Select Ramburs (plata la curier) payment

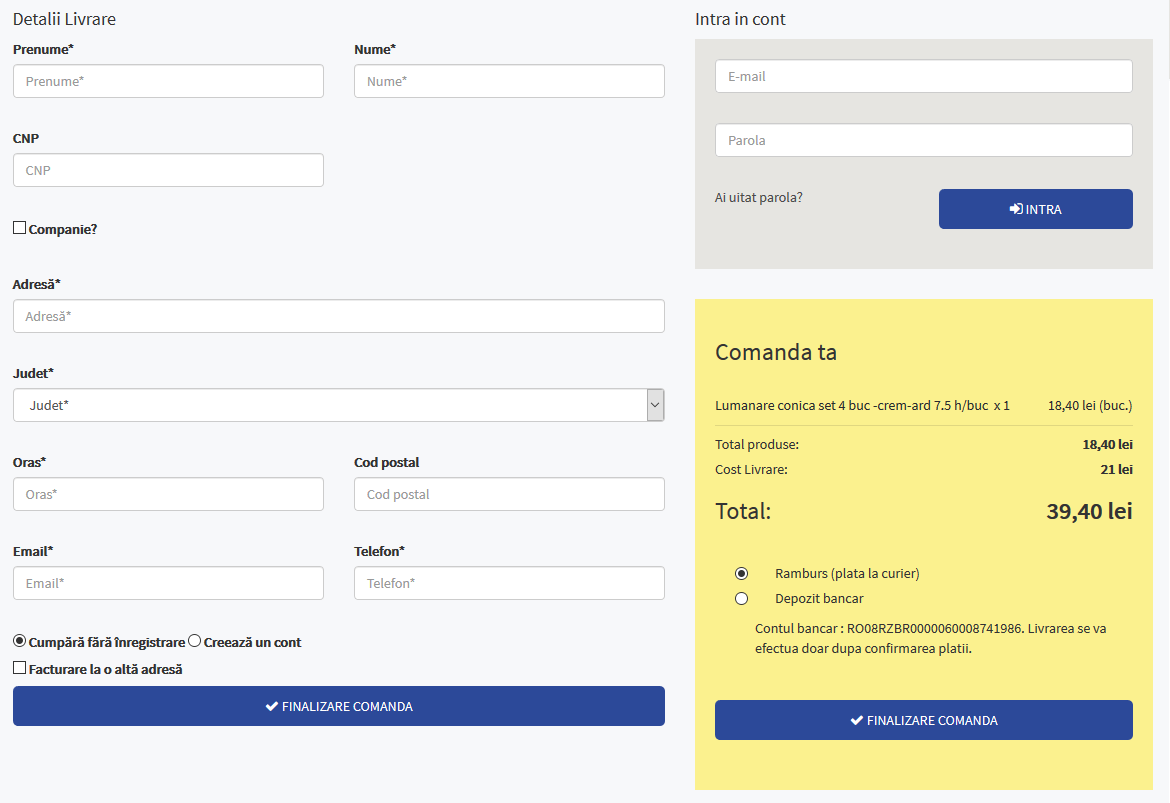click(741, 574)
